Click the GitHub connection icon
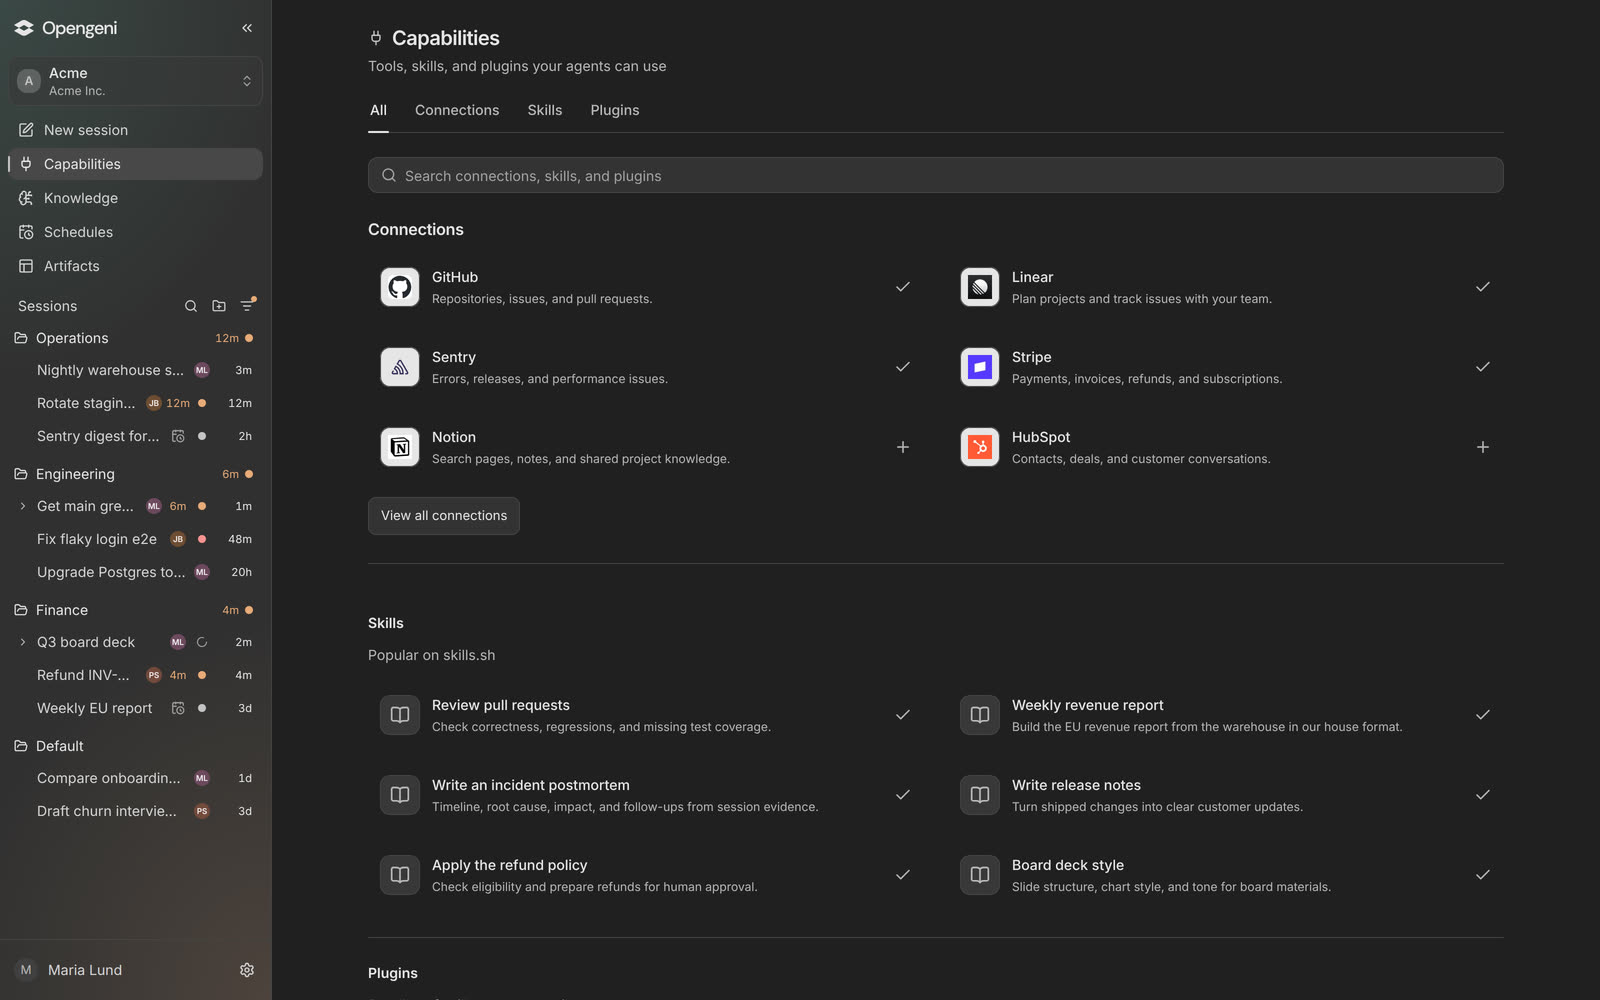Screen dimensions: 1600x1000 pos(400,287)
